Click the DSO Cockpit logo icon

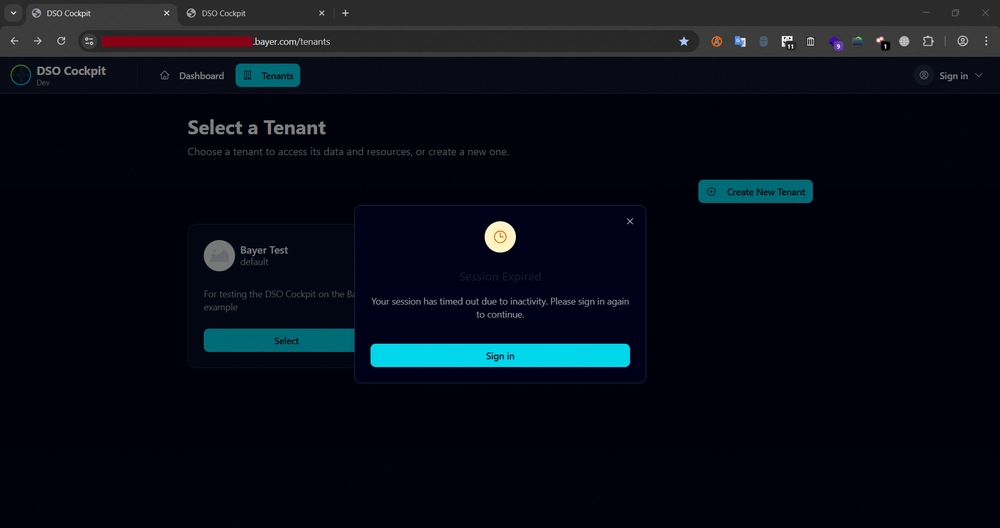click(x=20, y=75)
